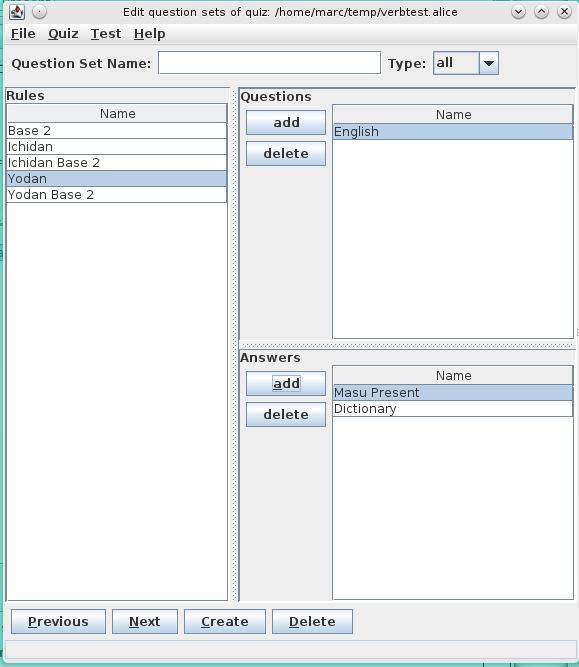Click the round sticky window button

pyautogui.click(x=40, y=11)
